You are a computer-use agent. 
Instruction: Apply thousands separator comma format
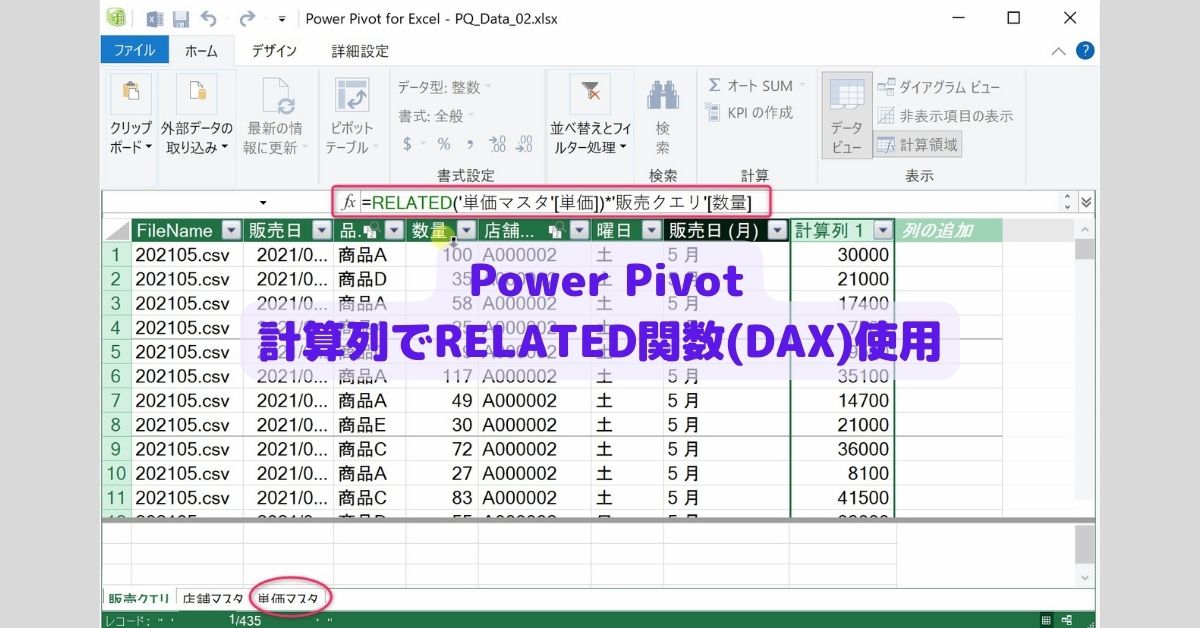[468, 143]
